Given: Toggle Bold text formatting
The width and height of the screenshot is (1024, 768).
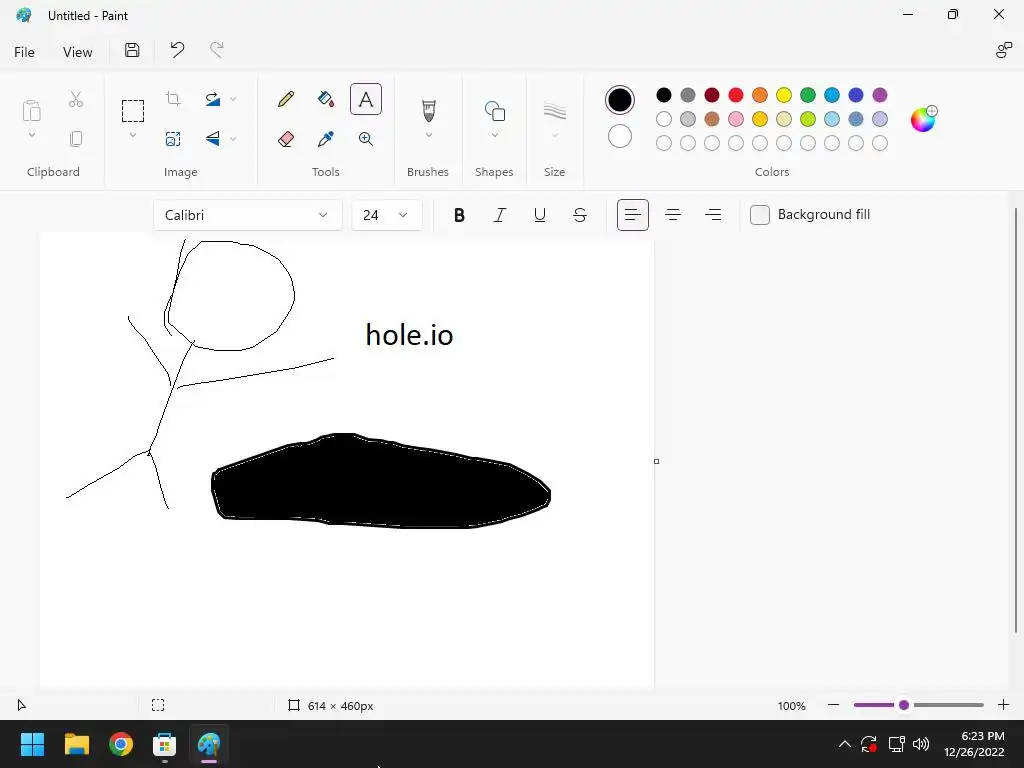Looking at the screenshot, I should pos(459,215).
